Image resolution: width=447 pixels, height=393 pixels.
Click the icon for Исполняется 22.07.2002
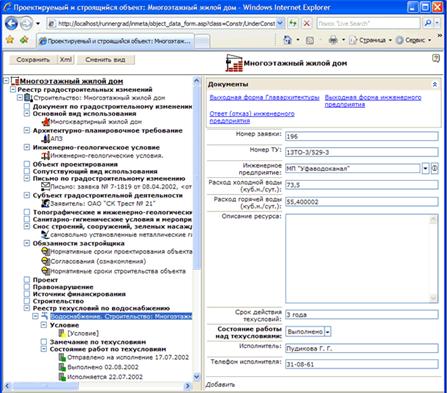tap(62, 377)
